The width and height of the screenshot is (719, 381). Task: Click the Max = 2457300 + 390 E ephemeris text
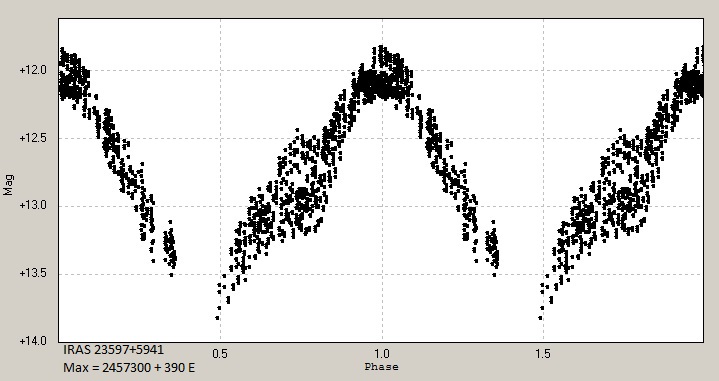(x=129, y=367)
